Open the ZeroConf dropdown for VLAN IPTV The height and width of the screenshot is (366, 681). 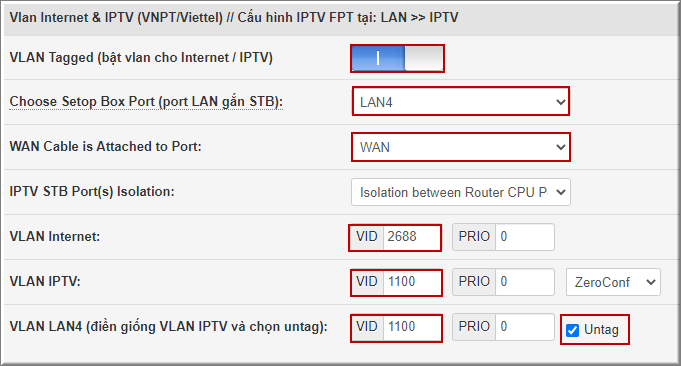pos(613,282)
